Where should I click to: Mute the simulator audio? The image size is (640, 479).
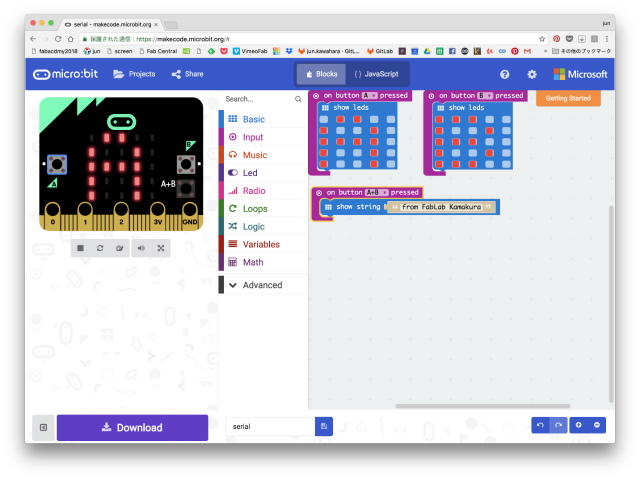[141, 248]
